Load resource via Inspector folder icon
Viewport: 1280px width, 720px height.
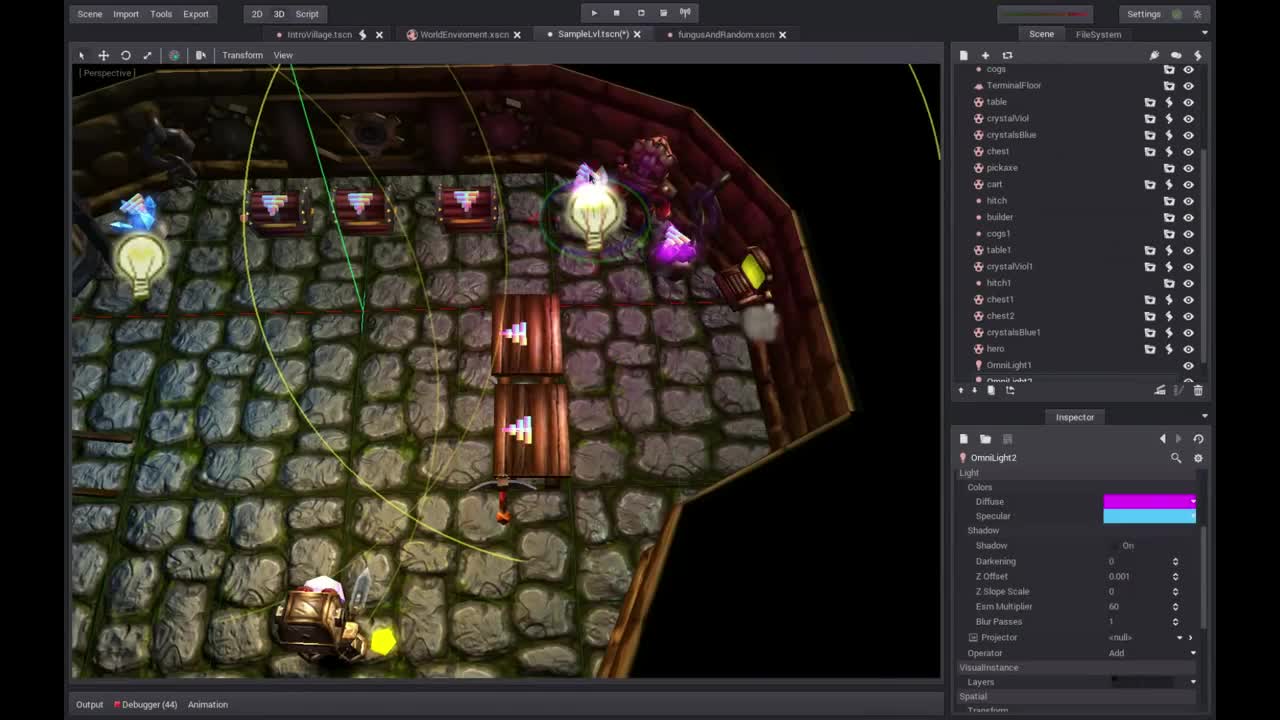[985, 439]
